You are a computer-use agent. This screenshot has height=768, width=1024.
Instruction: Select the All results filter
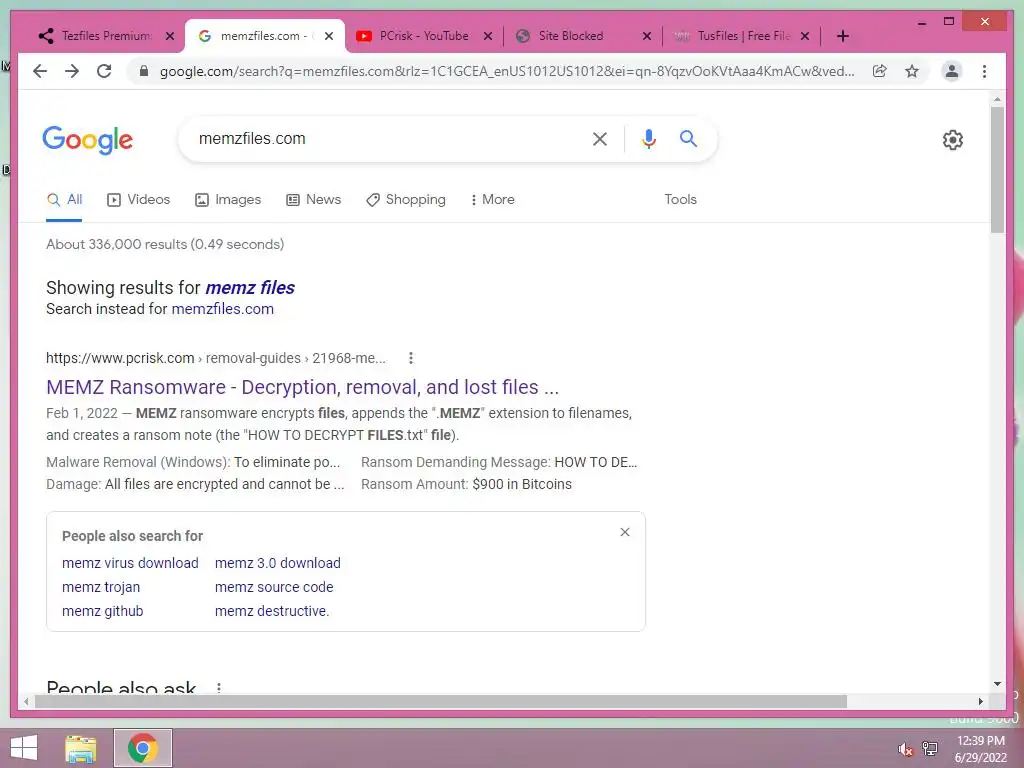[64, 200]
